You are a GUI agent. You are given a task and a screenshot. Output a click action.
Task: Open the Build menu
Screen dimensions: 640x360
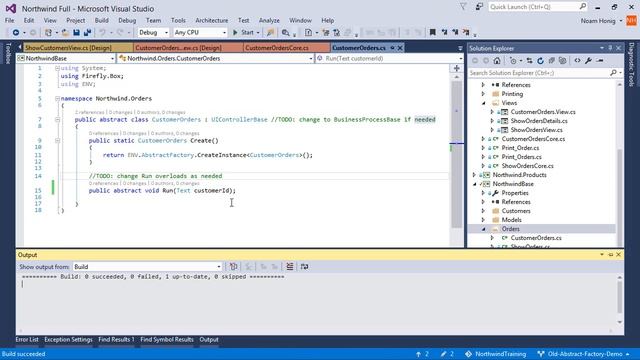coord(101,20)
